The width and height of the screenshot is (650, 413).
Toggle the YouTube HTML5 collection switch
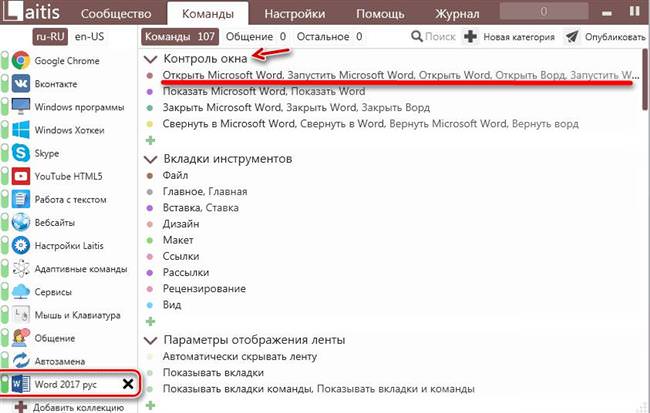pyautogui.click(x=5, y=176)
